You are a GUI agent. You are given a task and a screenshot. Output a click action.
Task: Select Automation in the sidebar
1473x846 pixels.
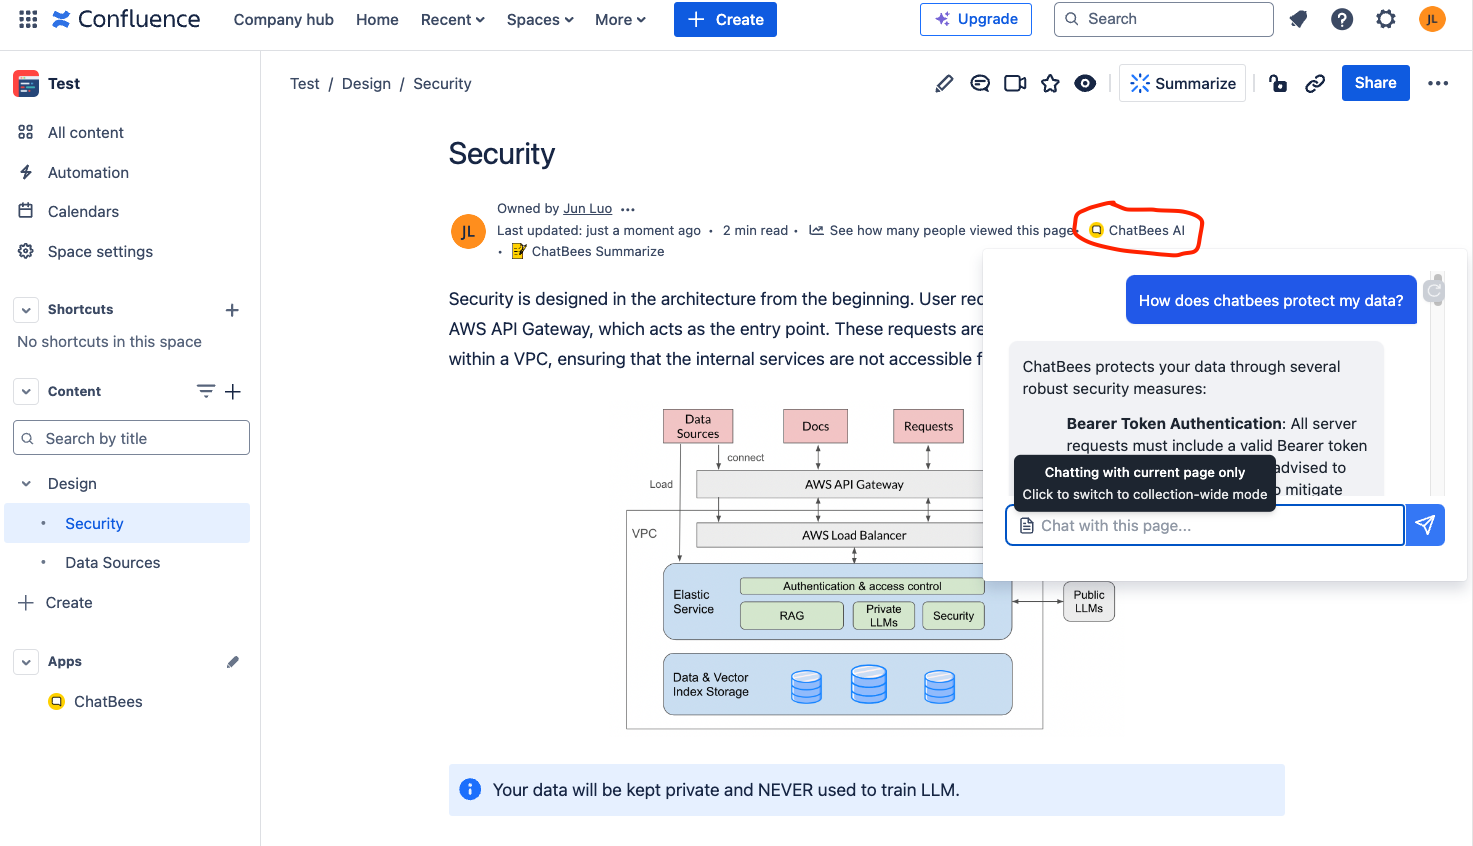click(x=88, y=172)
